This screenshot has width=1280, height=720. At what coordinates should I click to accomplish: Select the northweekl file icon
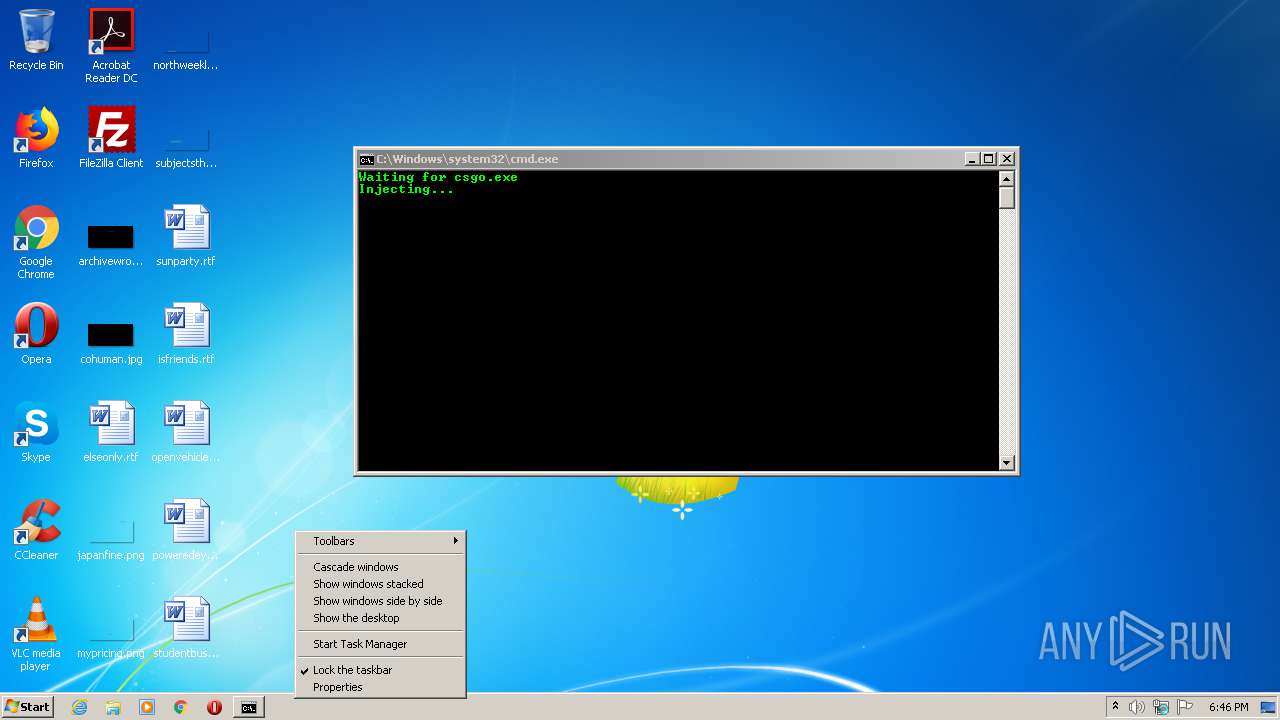click(186, 49)
